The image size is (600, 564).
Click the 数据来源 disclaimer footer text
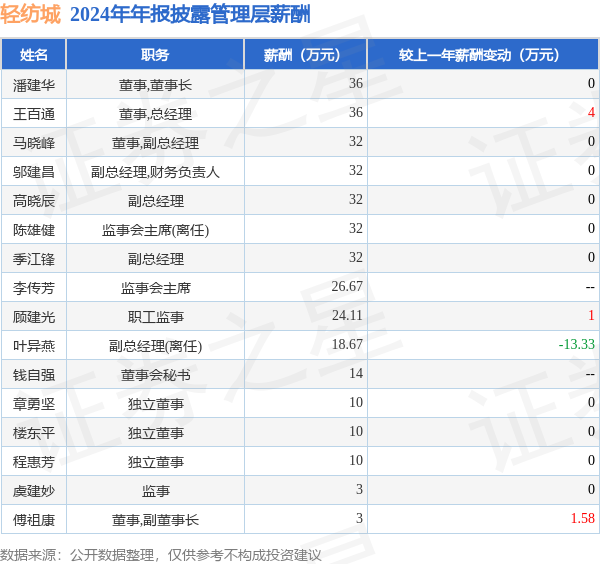161,556
